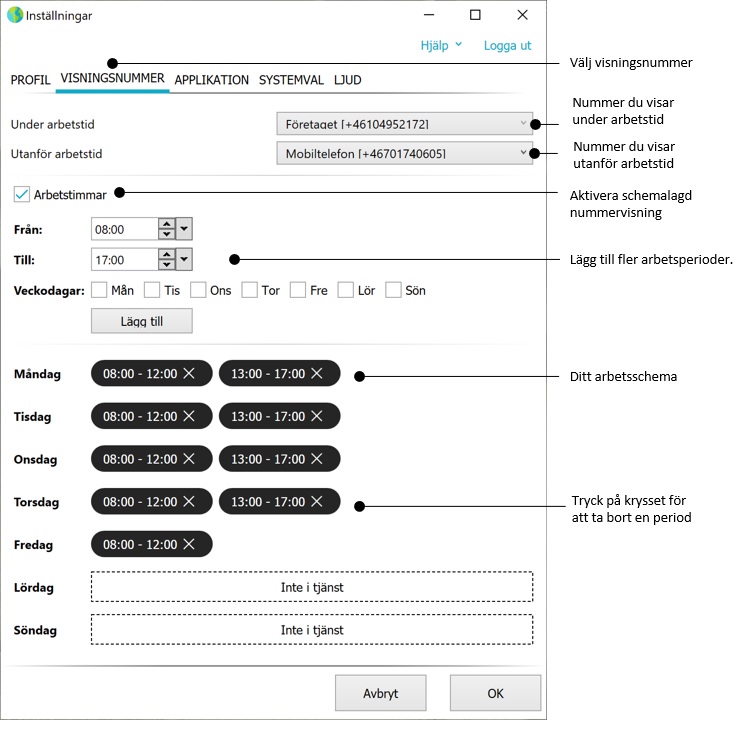The width and height of the screenshot is (746, 729).
Task: Click the Till time field showing 17:00
Action: (125, 260)
